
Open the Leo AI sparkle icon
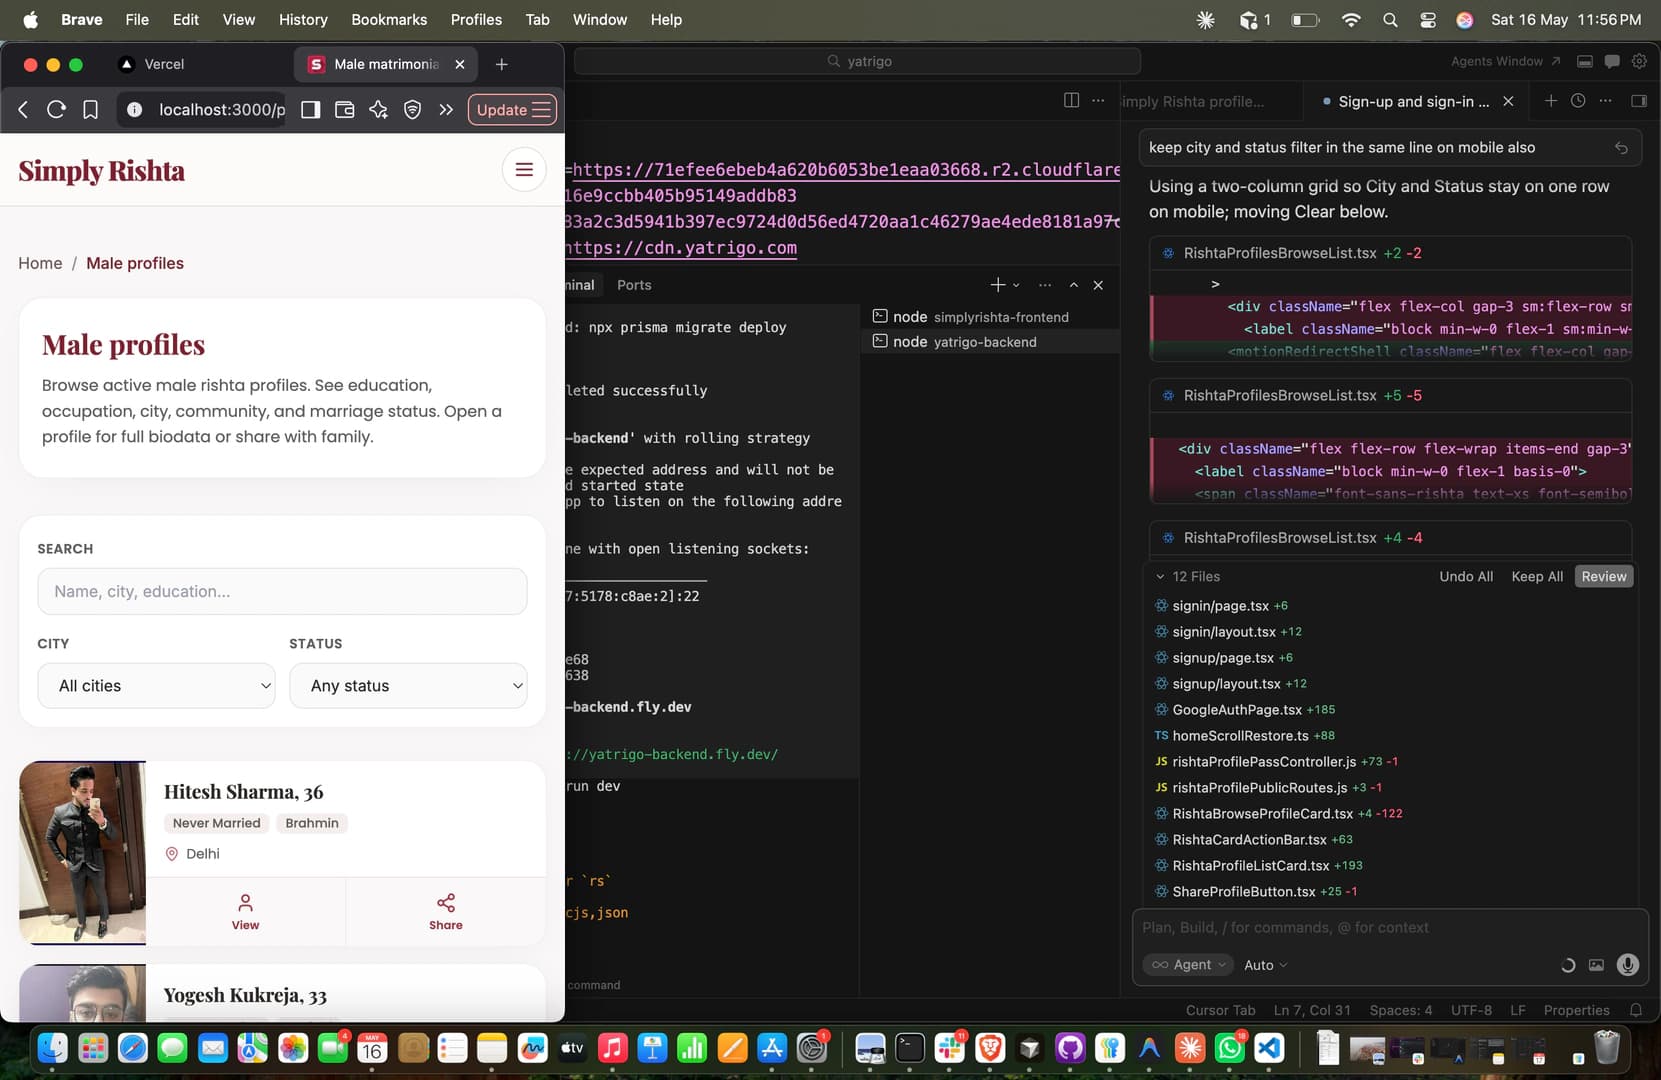point(379,110)
